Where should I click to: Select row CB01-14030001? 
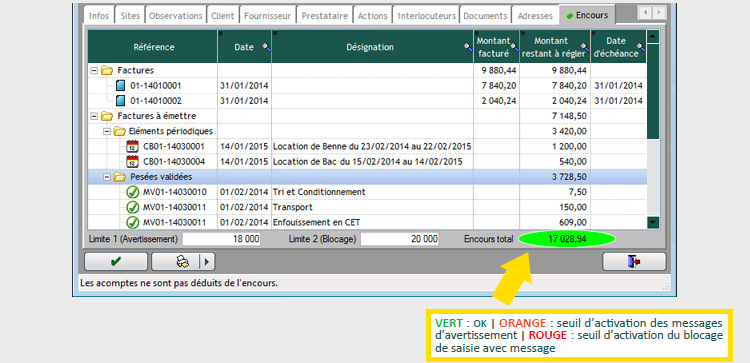click(x=367, y=146)
